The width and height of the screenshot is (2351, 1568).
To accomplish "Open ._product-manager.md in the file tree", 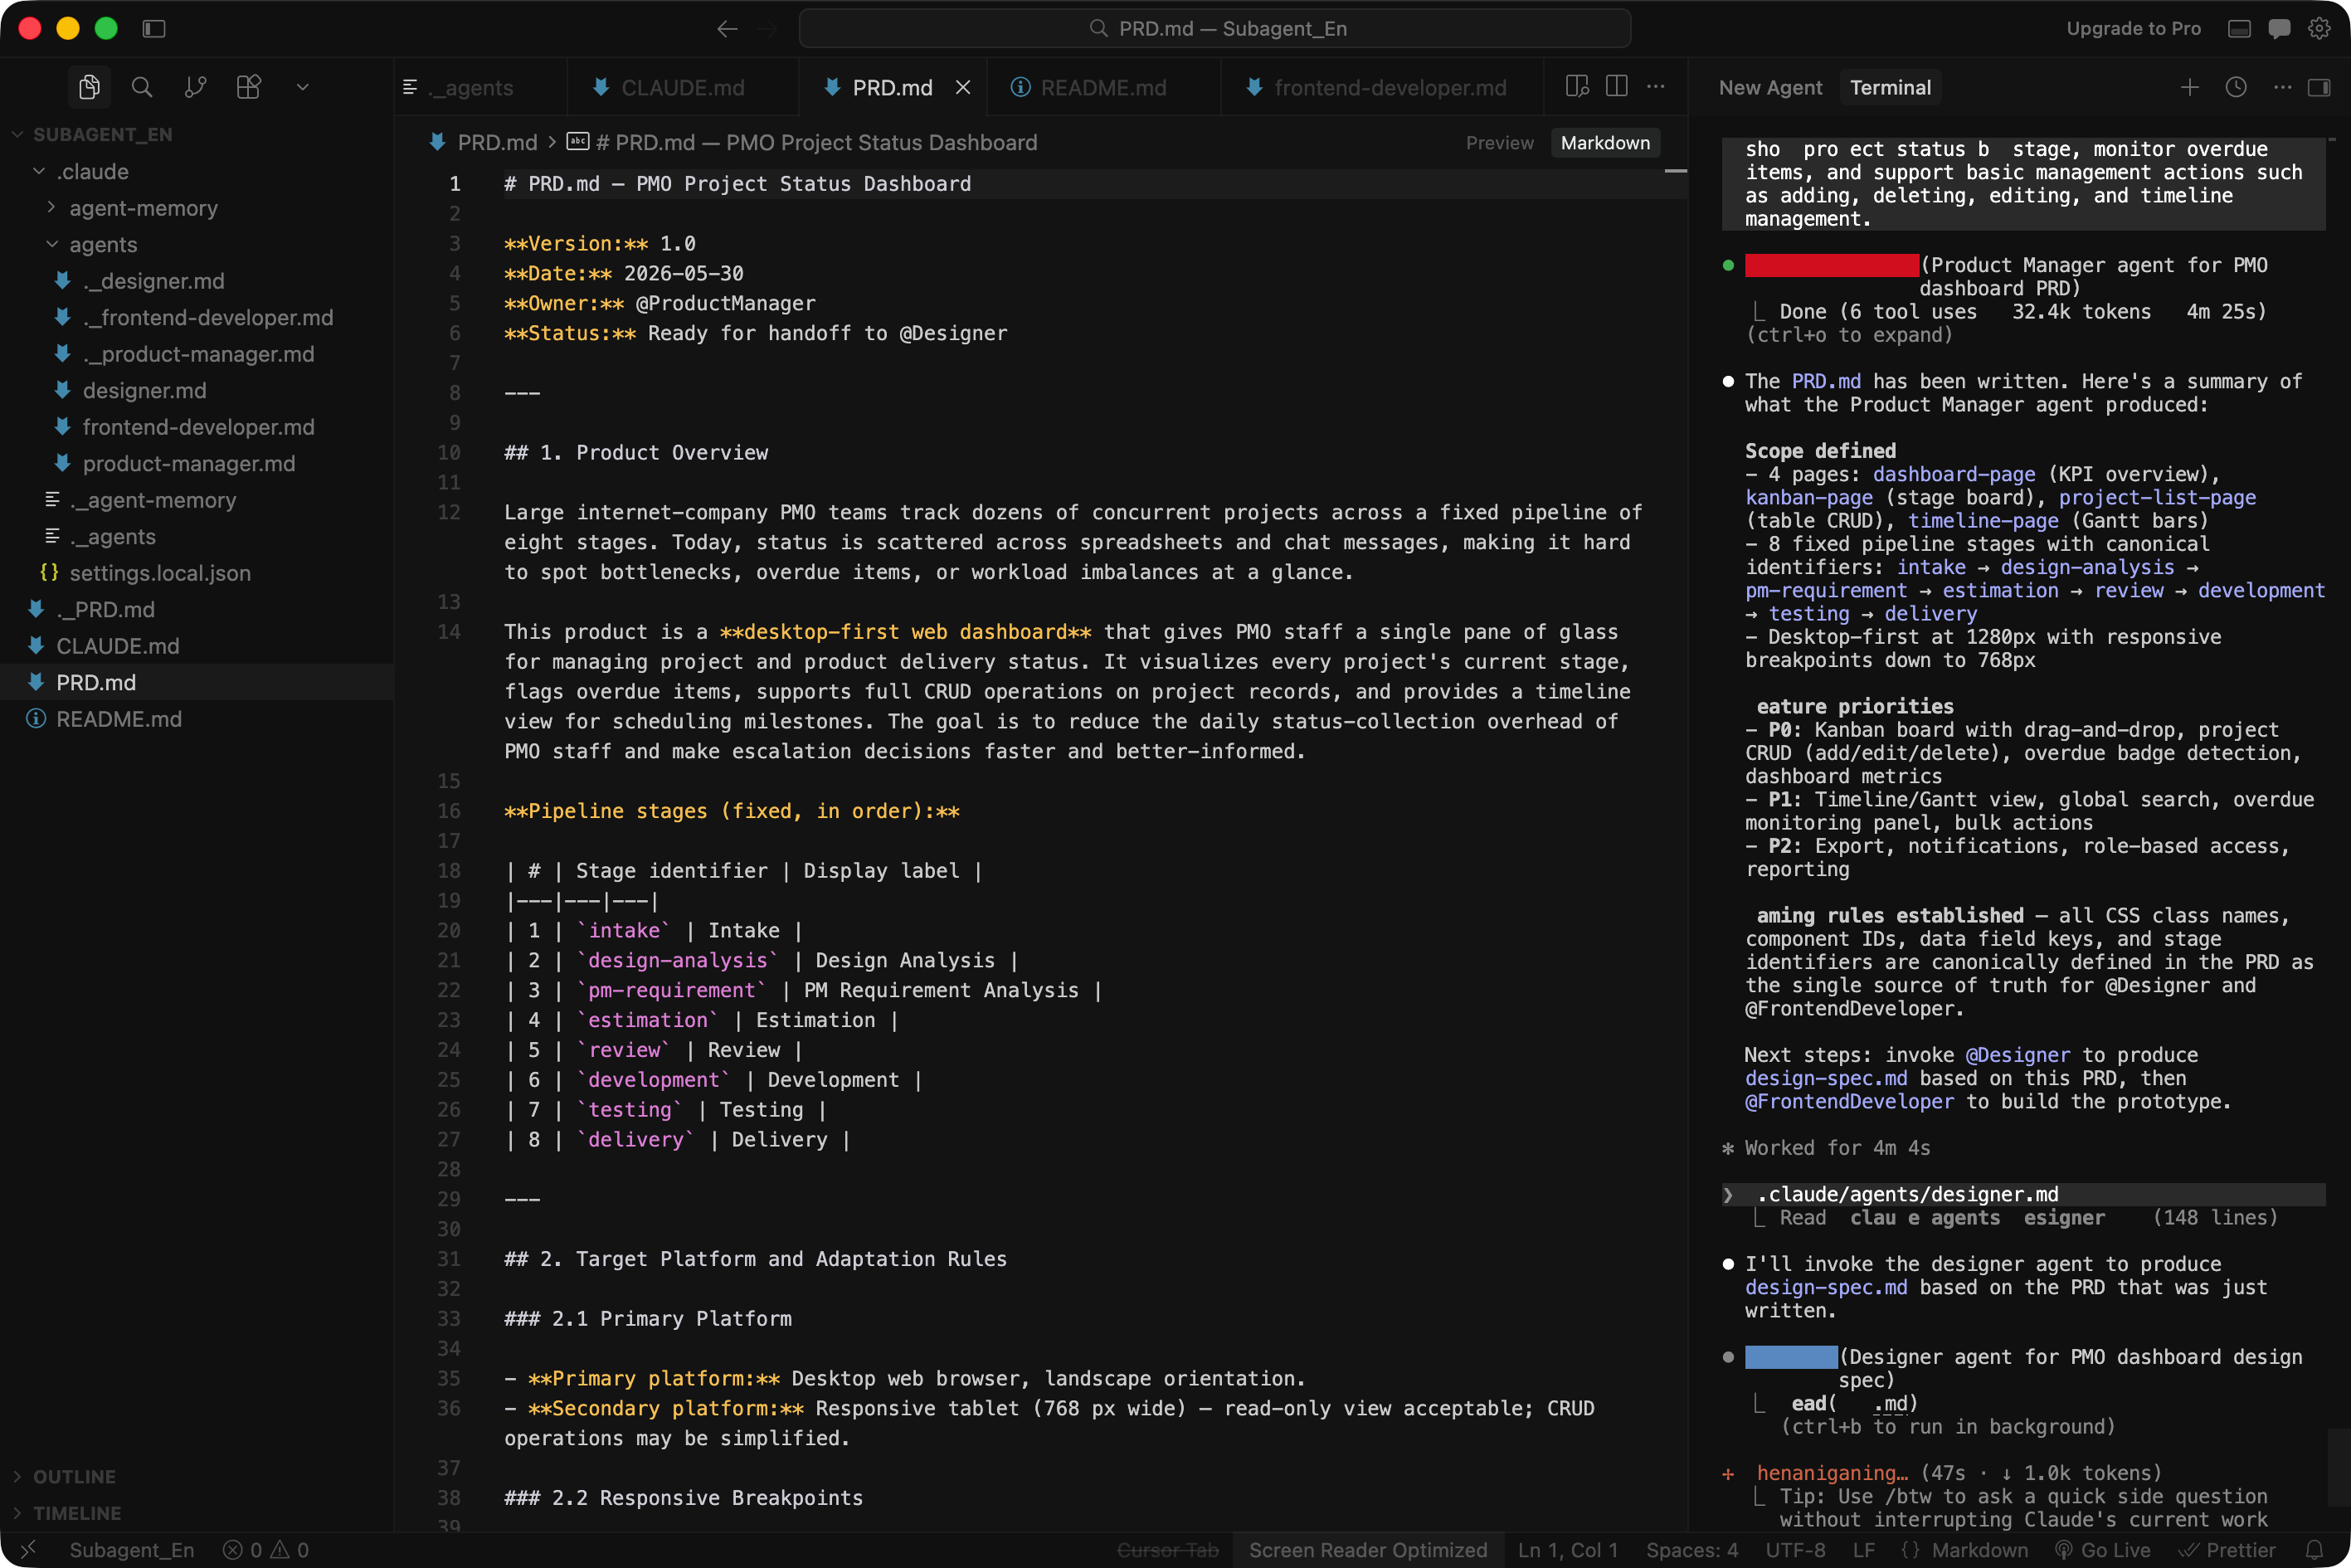I will pyautogui.click(x=198, y=354).
